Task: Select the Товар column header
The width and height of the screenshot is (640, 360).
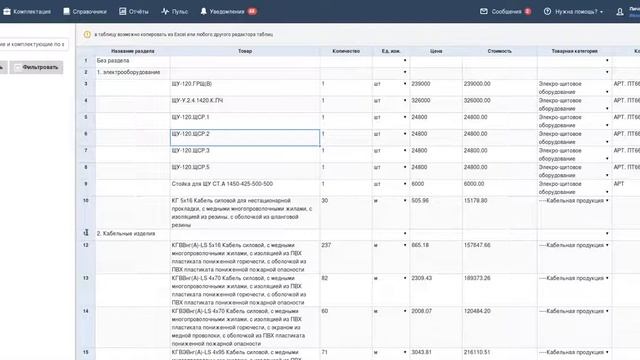Action: point(245,51)
